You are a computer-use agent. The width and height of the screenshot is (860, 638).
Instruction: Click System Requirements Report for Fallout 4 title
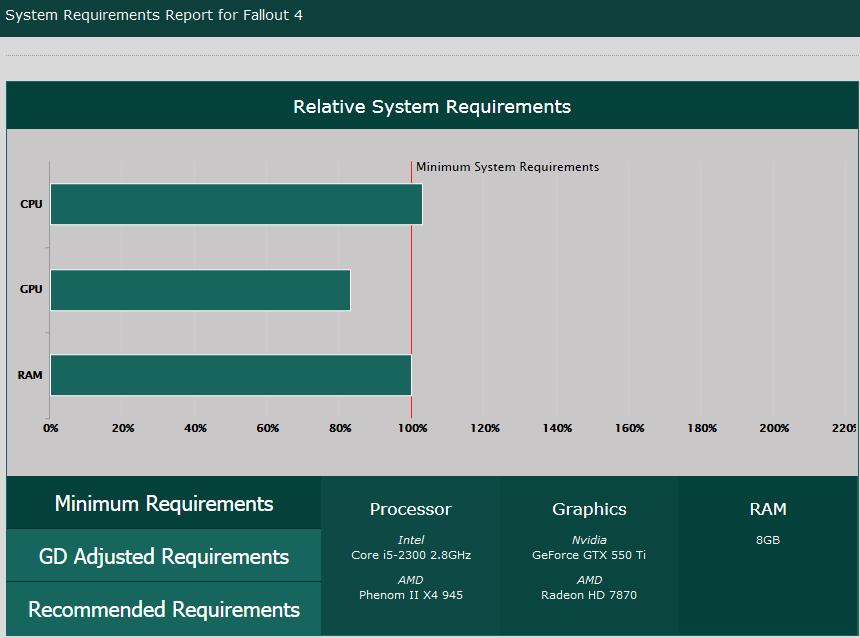point(154,15)
